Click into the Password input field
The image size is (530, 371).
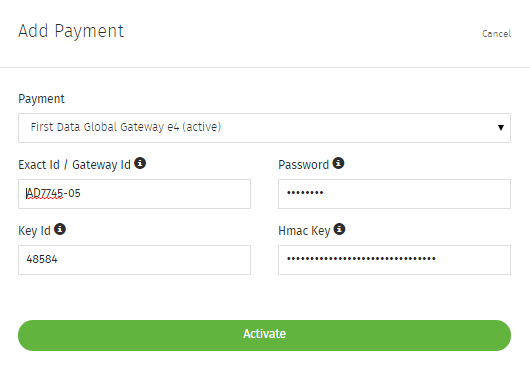coord(394,194)
